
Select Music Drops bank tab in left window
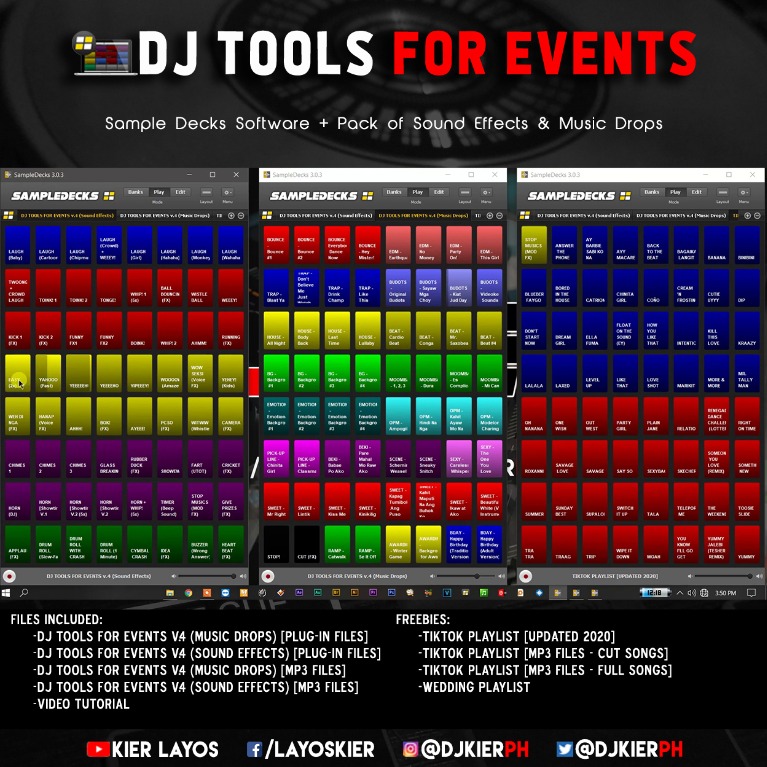(x=165, y=215)
